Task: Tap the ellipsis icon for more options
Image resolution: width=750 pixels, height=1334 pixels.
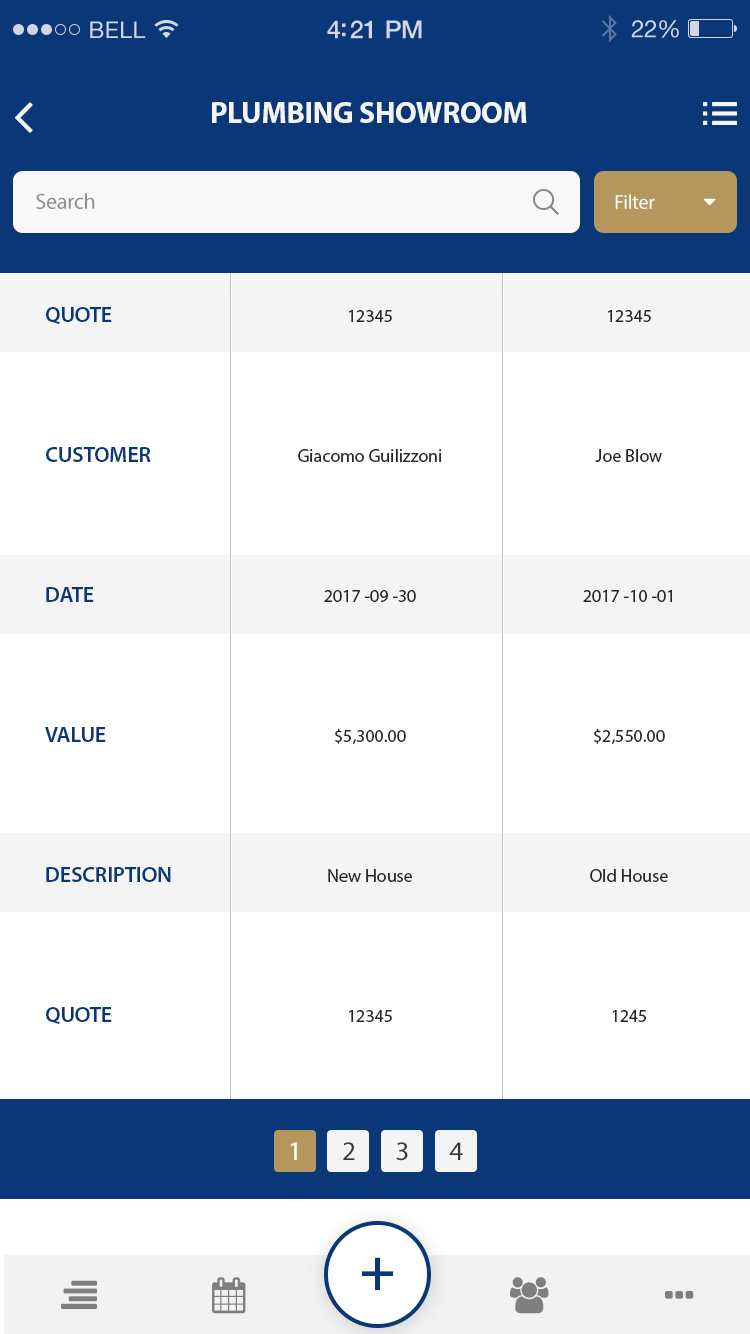Action: [678, 1295]
